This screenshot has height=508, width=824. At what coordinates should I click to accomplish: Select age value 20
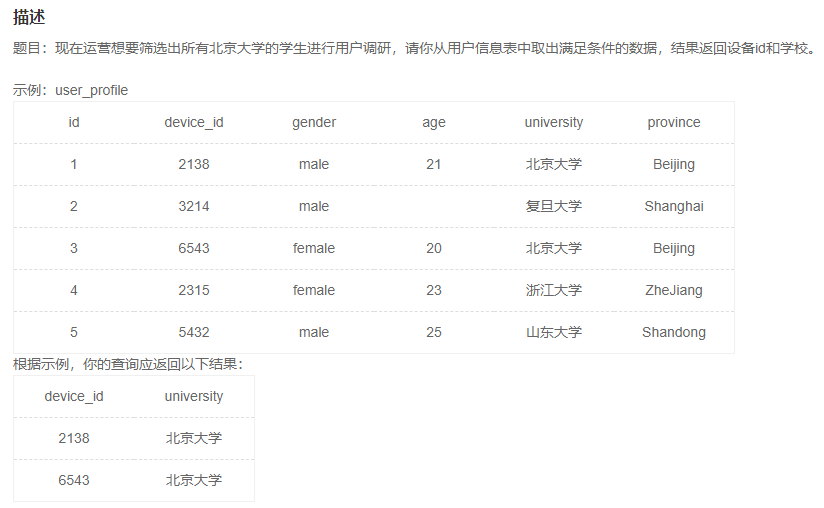pos(434,248)
